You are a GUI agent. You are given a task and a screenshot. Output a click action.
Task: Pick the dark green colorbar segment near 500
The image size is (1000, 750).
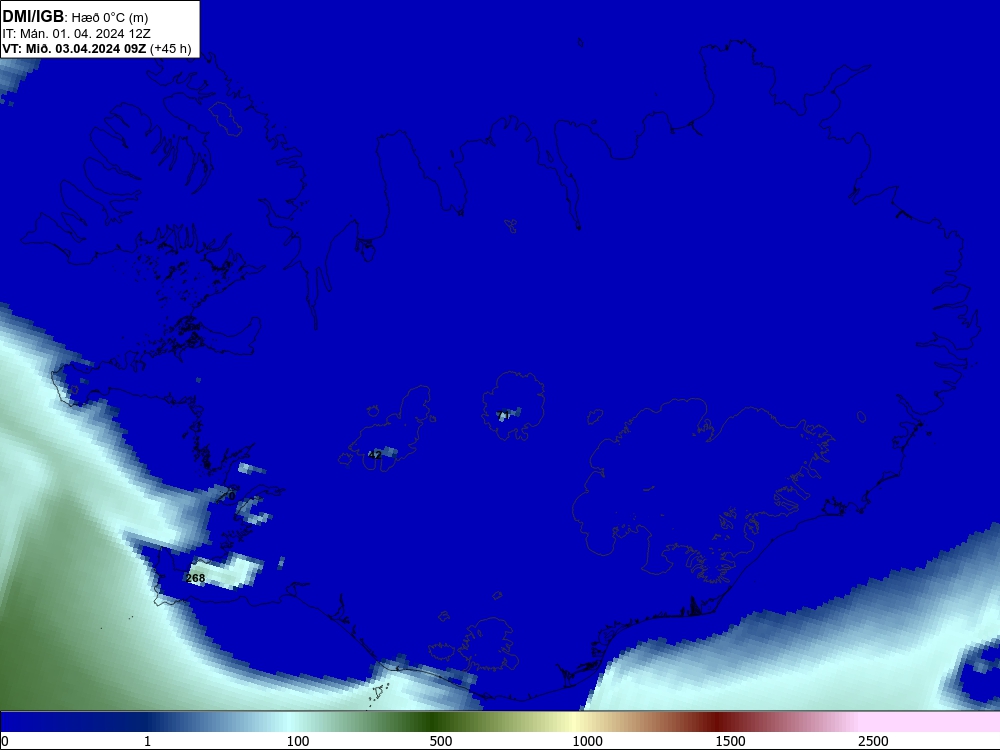click(434, 722)
